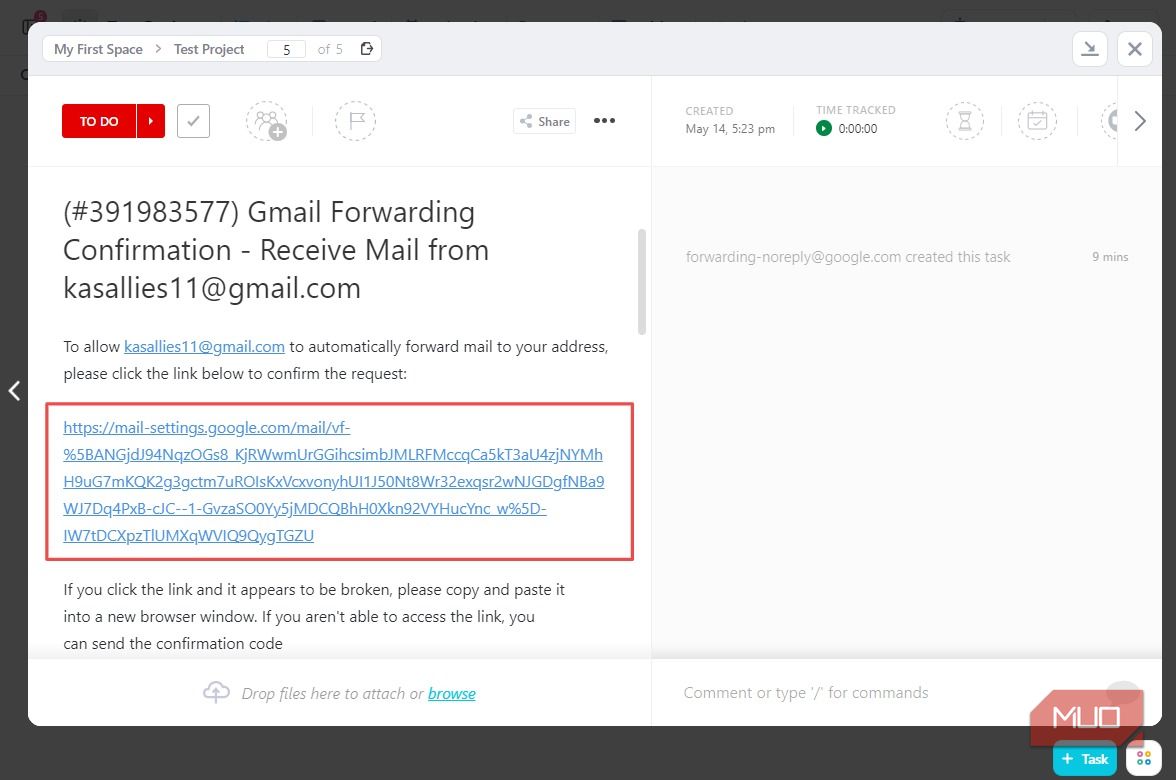Click the cloud upload icon
Screen dimensions: 1176x780
217,692
